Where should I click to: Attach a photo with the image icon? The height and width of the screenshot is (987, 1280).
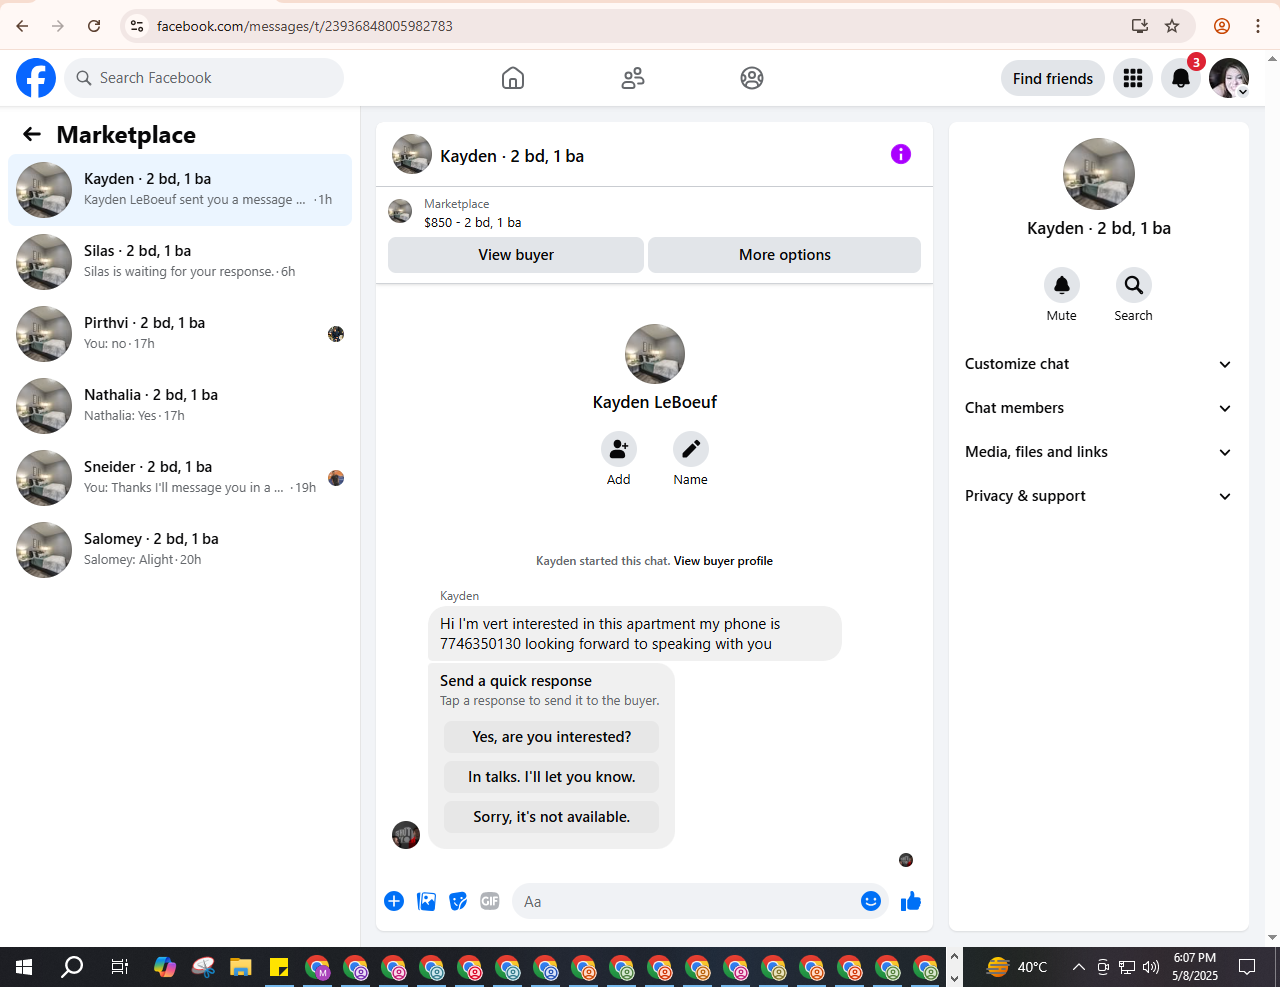pyautogui.click(x=426, y=901)
